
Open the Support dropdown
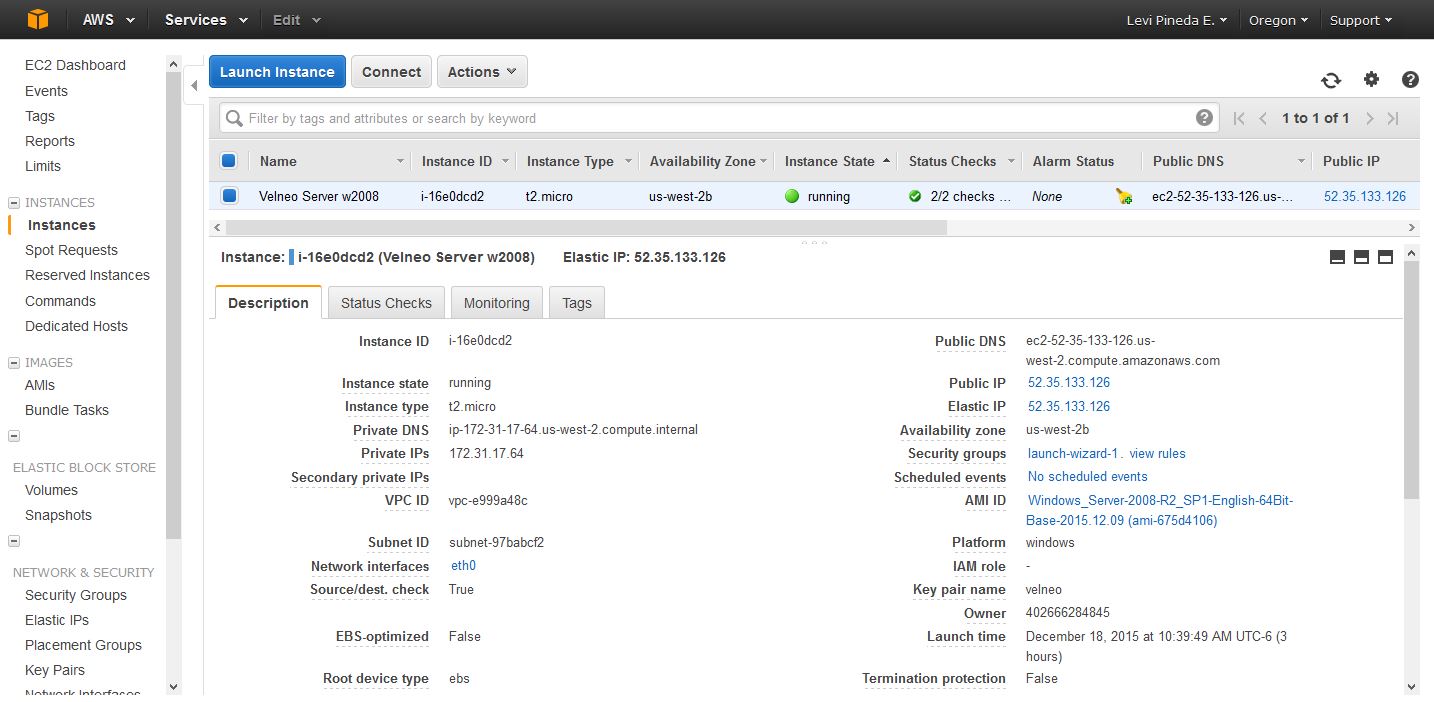(1361, 20)
